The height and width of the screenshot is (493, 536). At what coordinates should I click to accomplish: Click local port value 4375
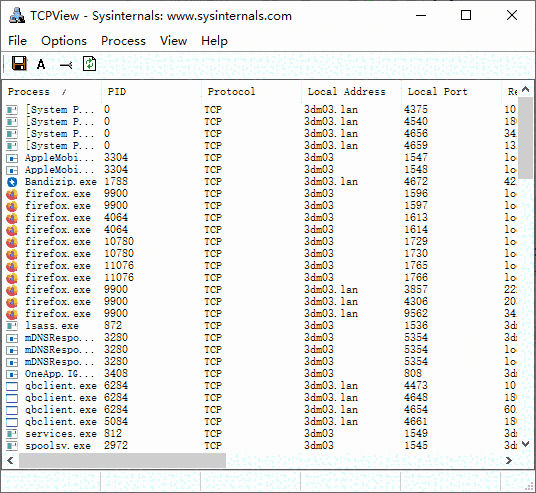[x=416, y=109]
